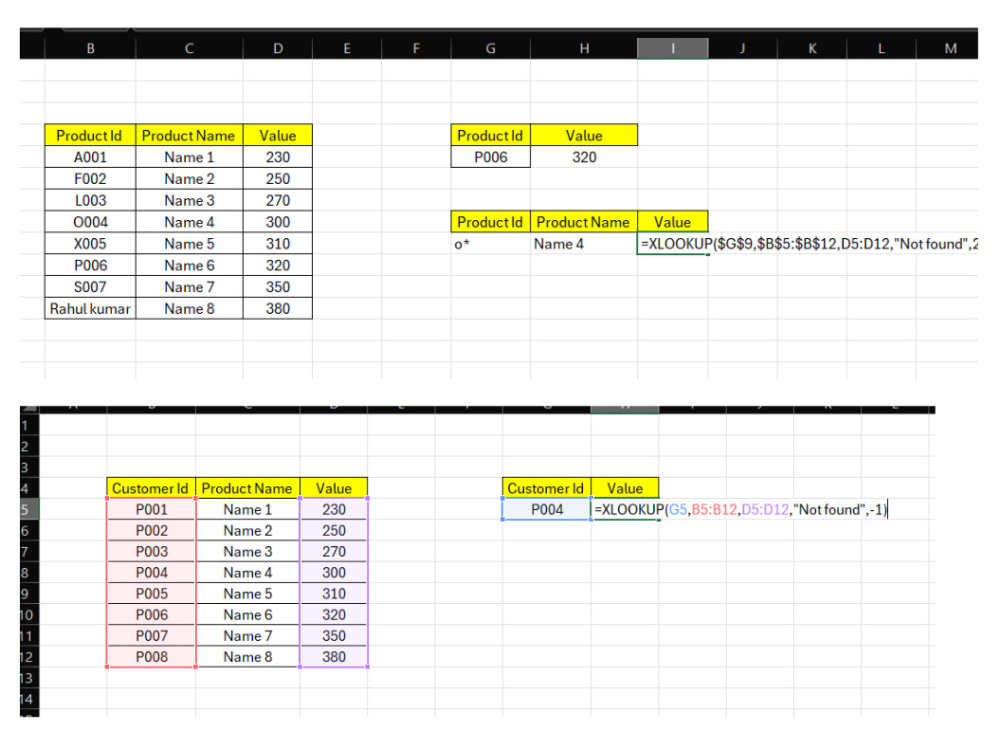Select highlighted column I header
Image resolution: width=1000 pixels, height=750 pixels.
tap(673, 48)
